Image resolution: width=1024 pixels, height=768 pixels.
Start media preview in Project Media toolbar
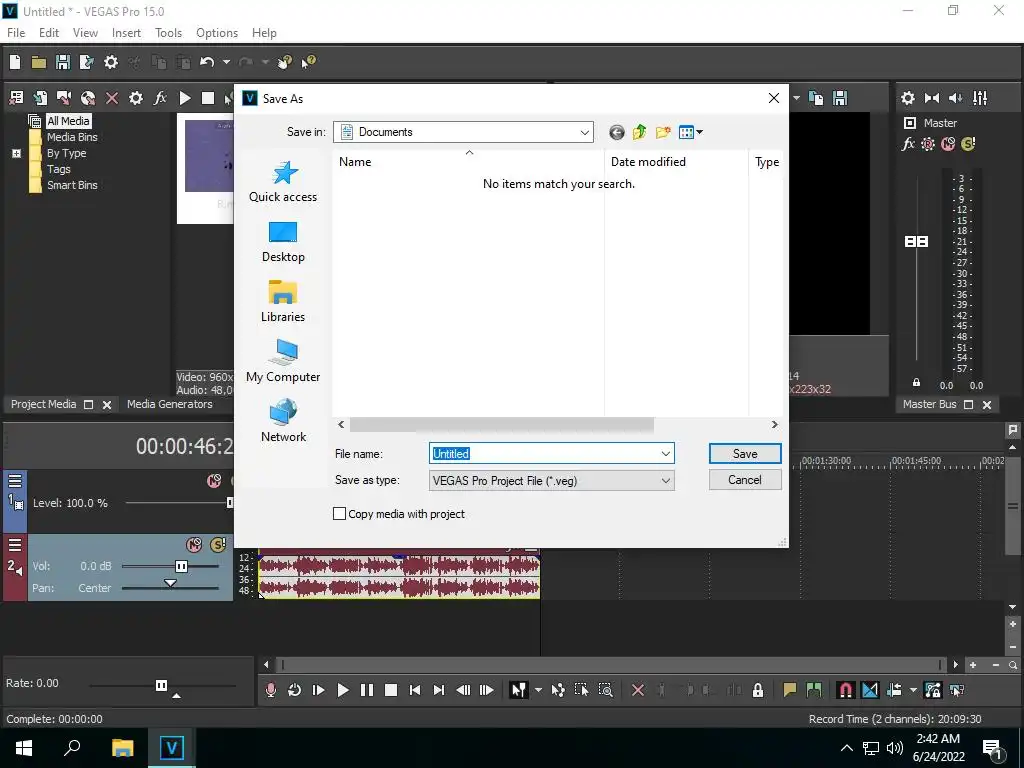pyautogui.click(x=185, y=98)
